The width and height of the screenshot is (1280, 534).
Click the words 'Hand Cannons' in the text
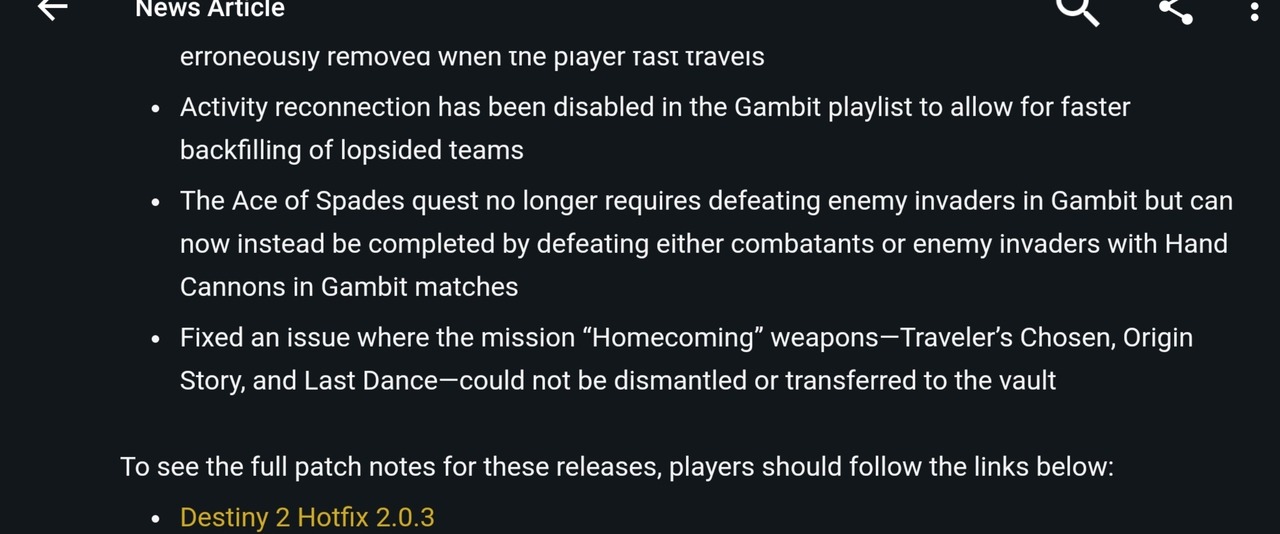tap(1195, 244)
